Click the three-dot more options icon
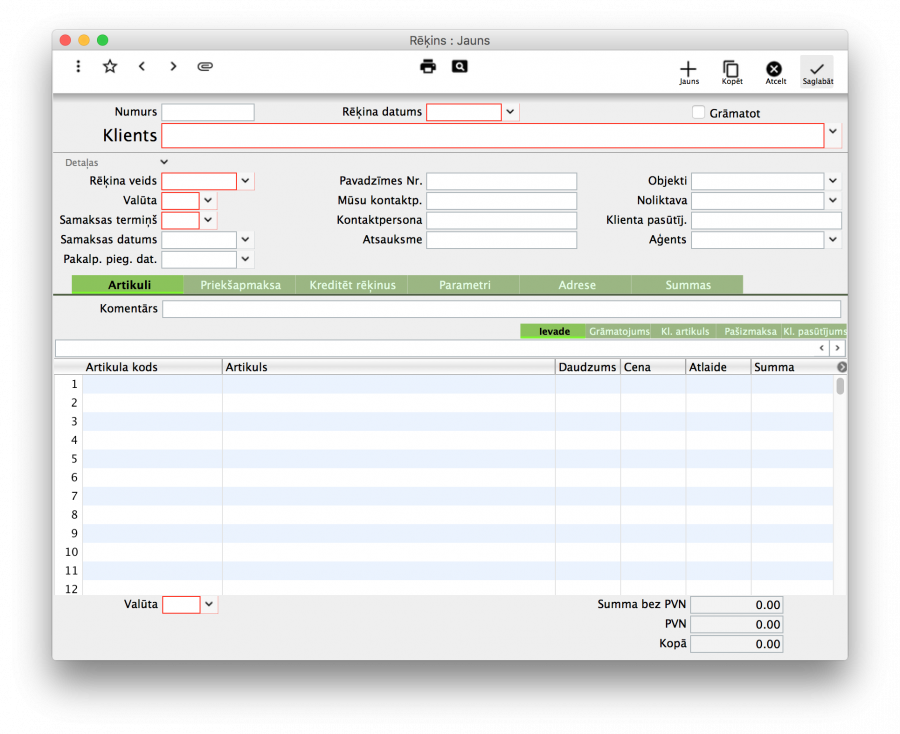 [x=78, y=67]
